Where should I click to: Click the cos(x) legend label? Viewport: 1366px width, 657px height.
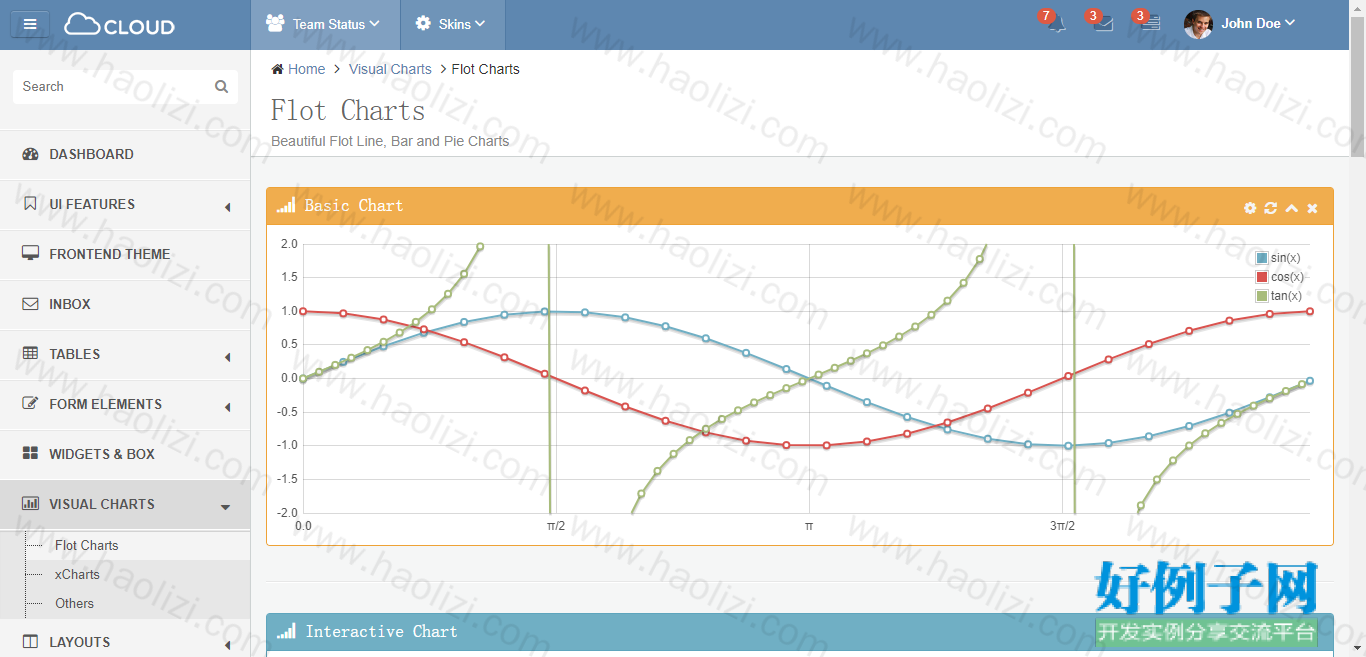click(x=1287, y=277)
